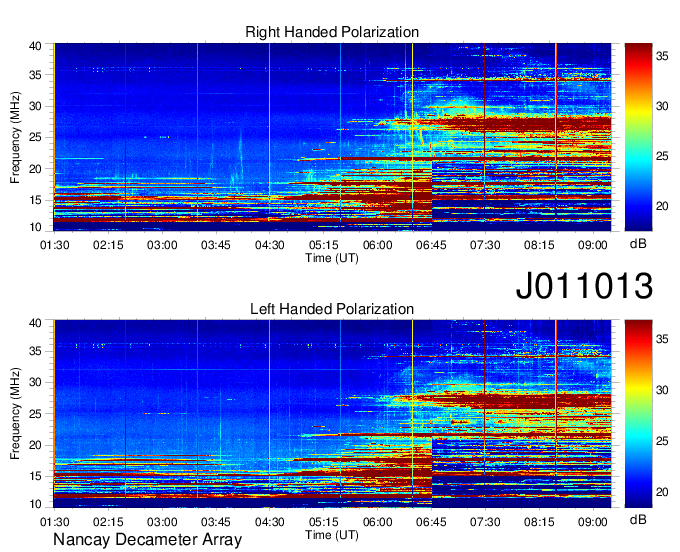Click the 15 MHz tick of Right Handed plot

click(x=35, y=200)
